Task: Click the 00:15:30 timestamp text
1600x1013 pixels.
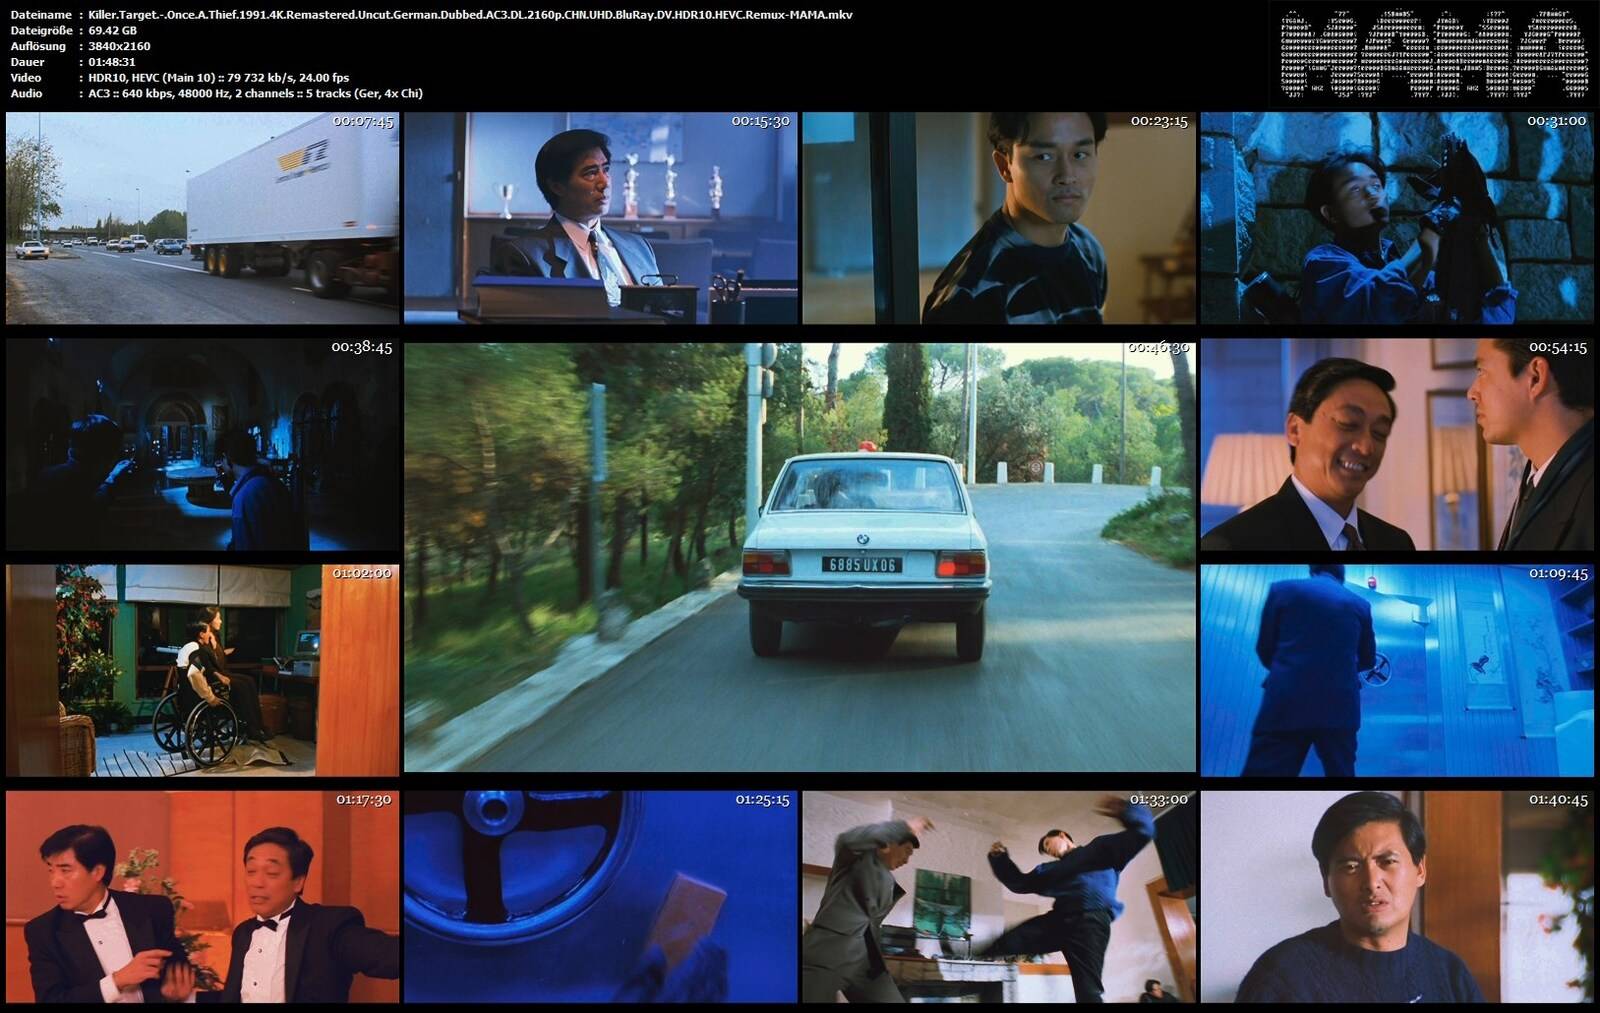Action: [x=761, y=121]
